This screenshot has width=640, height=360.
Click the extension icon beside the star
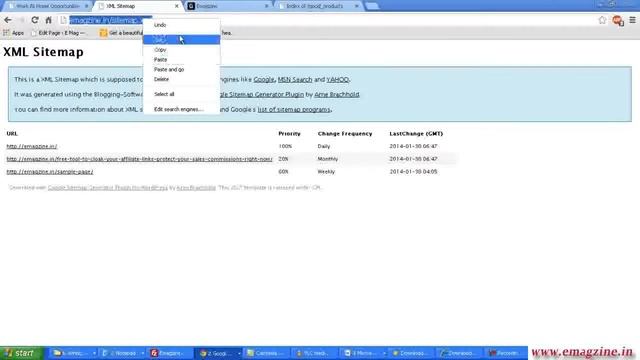[x=618, y=20]
